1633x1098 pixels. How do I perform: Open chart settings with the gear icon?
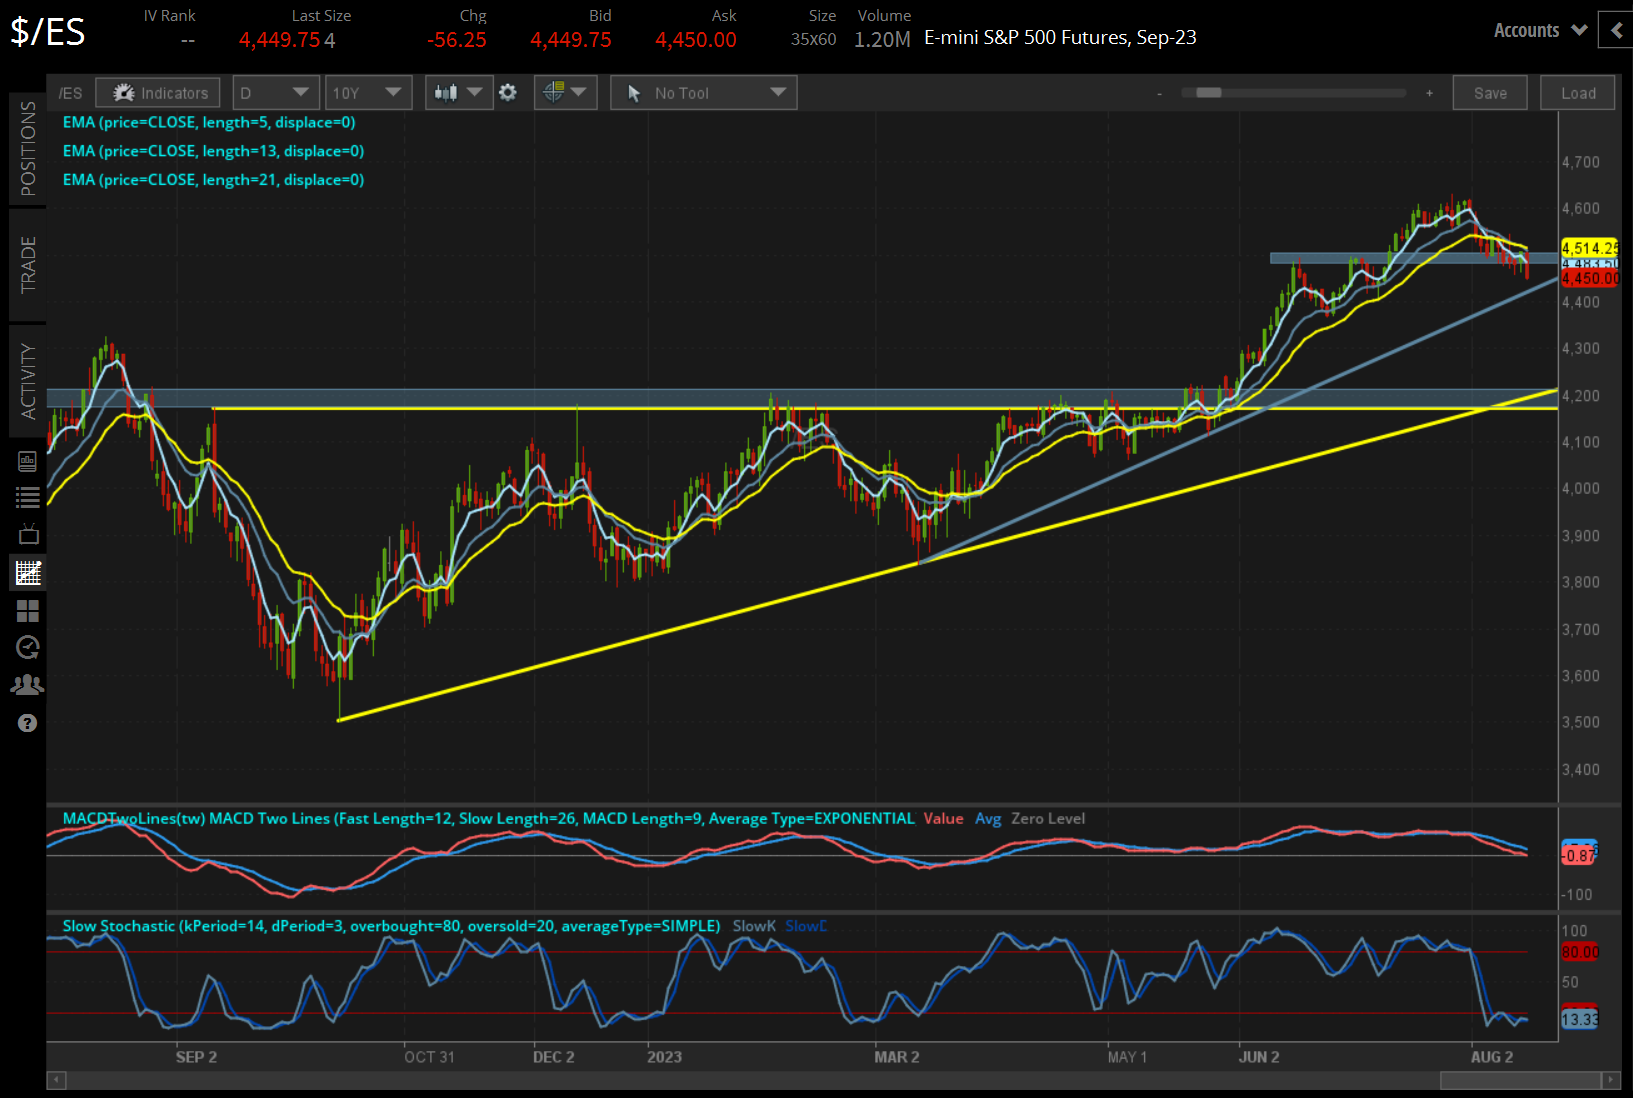click(x=508, y=92)
